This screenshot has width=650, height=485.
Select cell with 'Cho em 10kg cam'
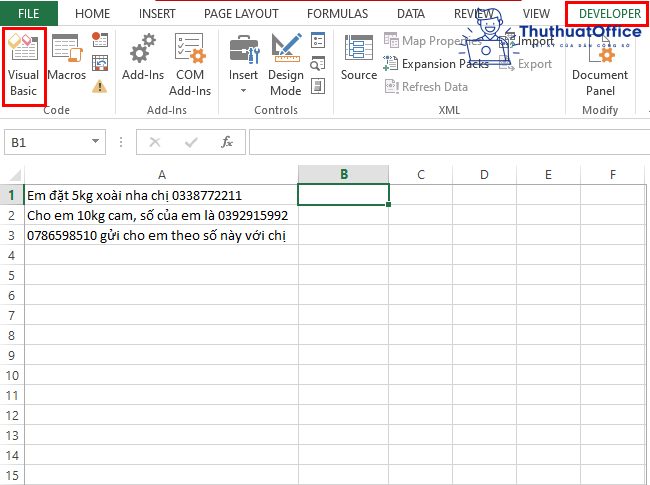(x=161, y=215)
